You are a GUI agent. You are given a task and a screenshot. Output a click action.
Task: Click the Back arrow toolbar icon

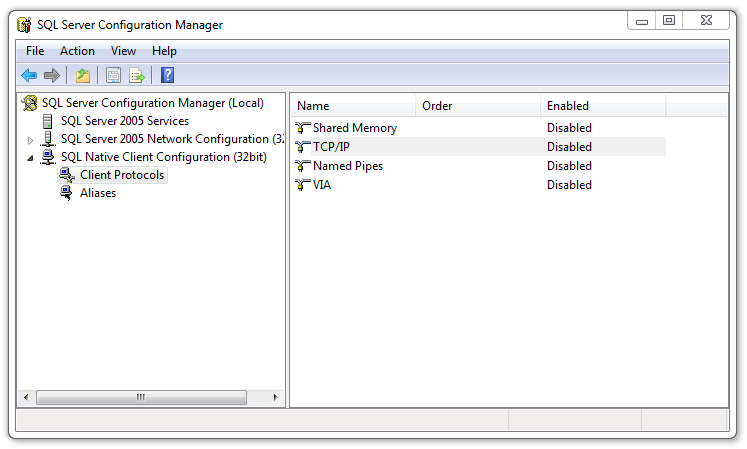point(29,75)
